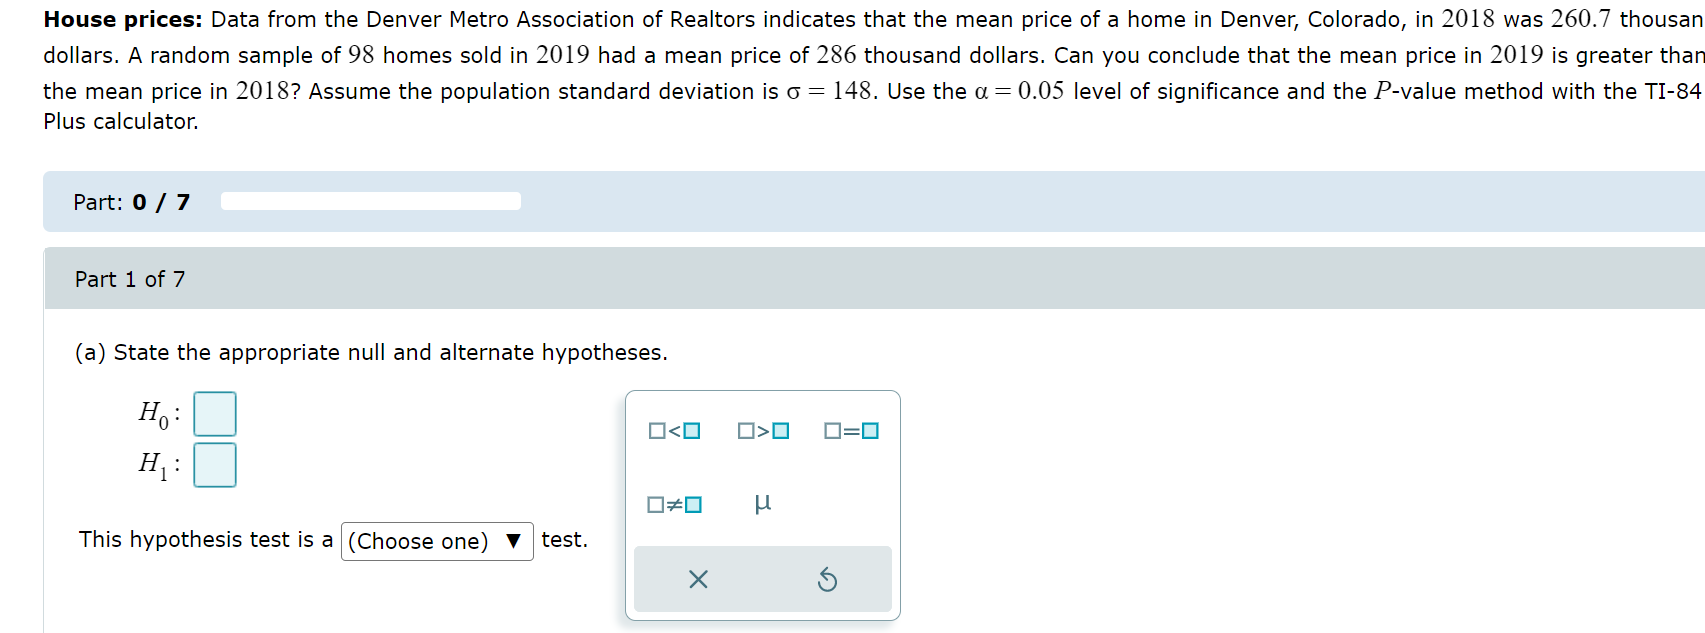Viewport: 1705px width, 633px height.
Task: Click the X clear-answer icon
Action: 698,579
